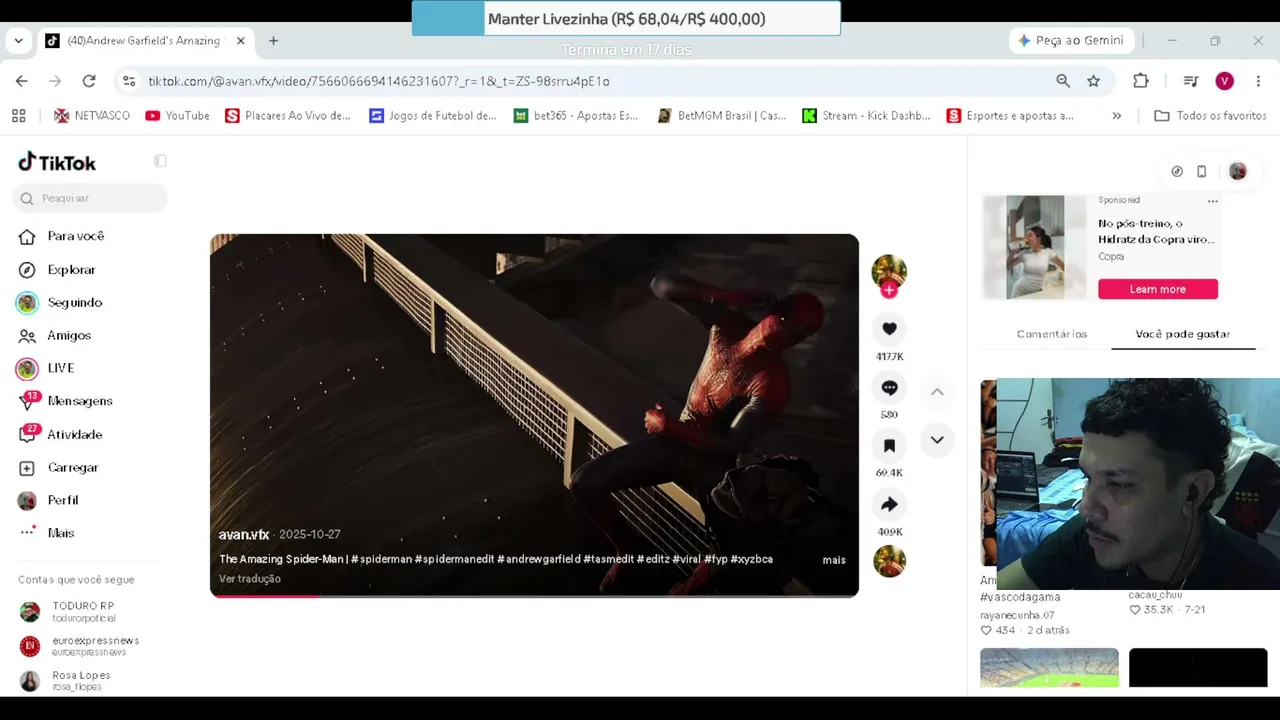Click Ver tradução under the caption
1280x720 pixels.
point(250,579)
